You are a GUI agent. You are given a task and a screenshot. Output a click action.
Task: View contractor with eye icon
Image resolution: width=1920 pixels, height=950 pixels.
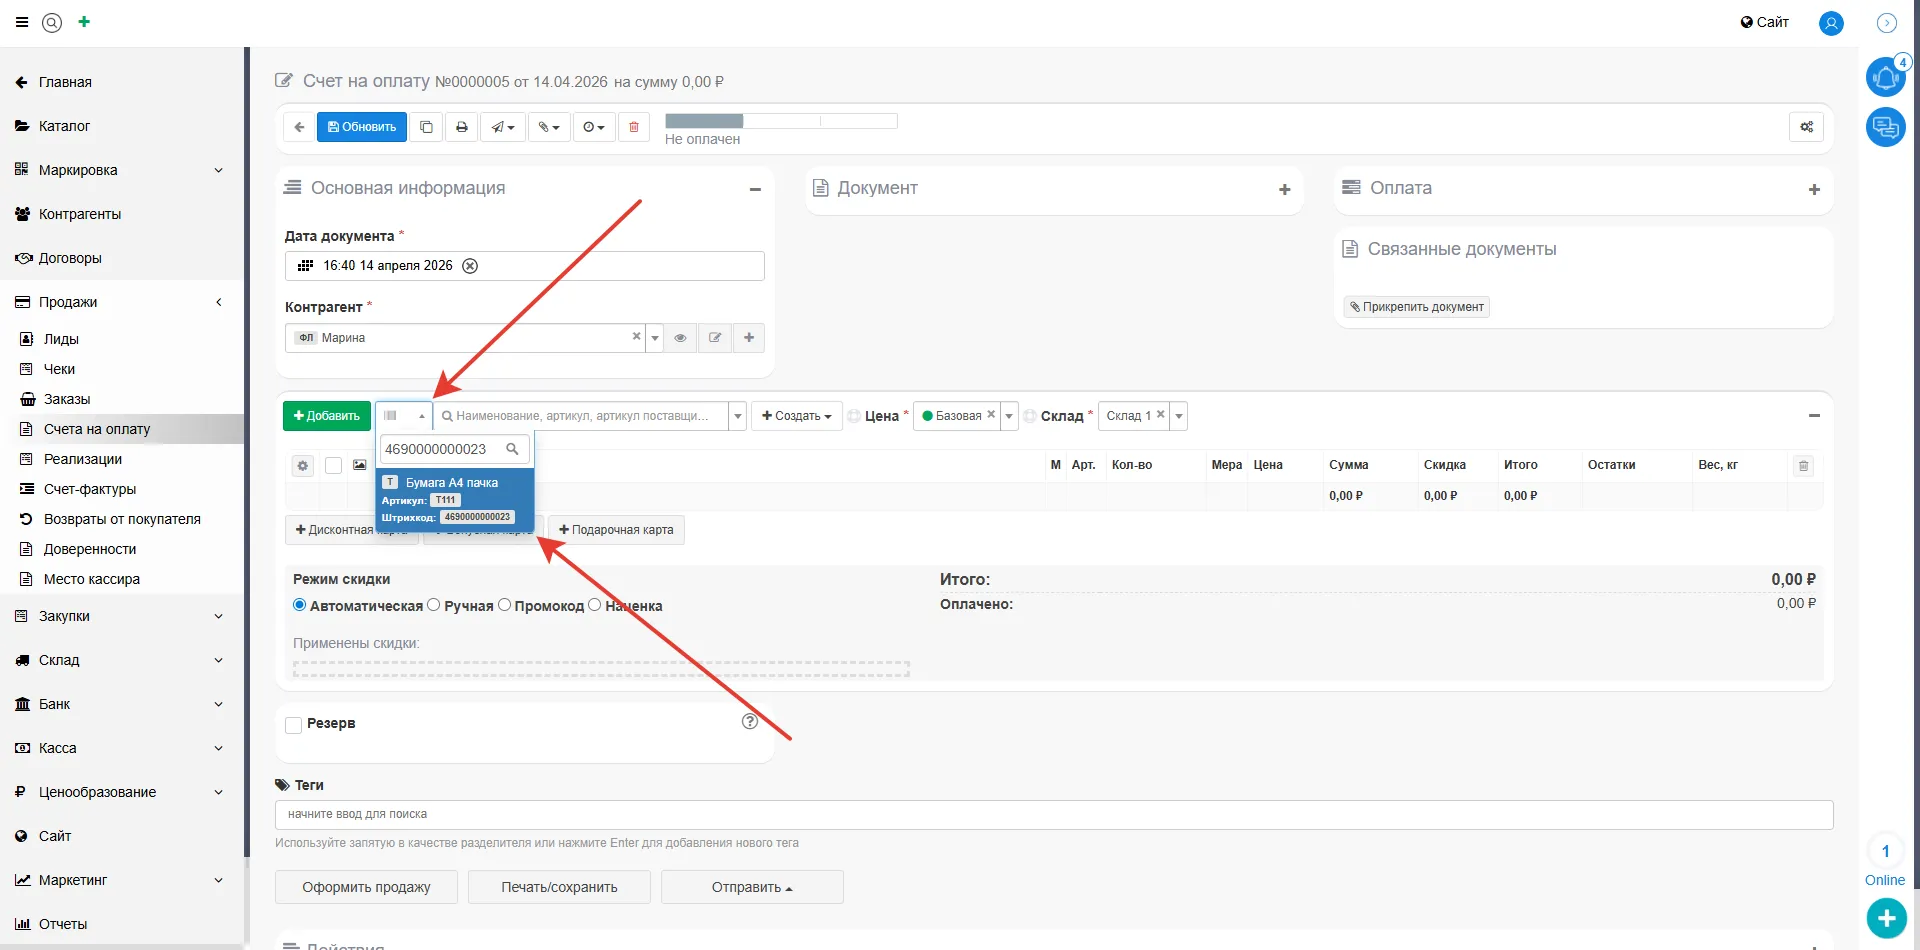(x=680, y=338)
